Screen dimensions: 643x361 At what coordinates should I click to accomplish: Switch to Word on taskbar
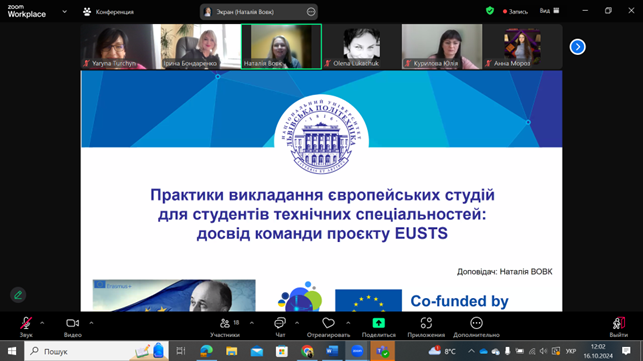pos(332,351)
